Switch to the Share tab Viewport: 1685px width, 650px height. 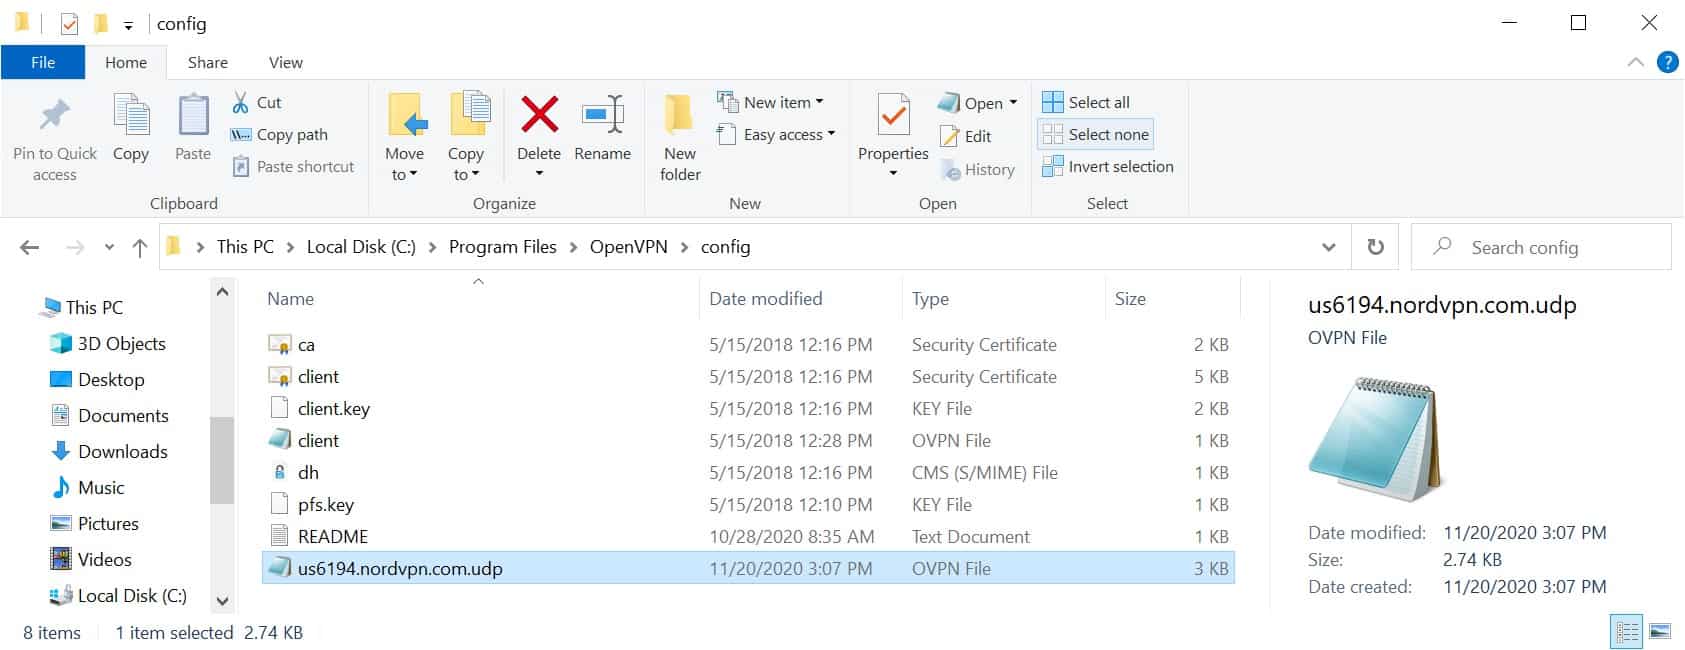coord(208,62)
